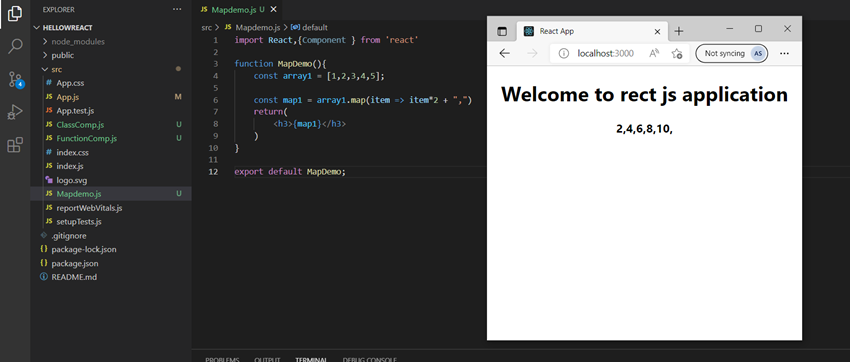Click line number 12 in editor gutter
The height and width of the screenshot is (362, 850).
[x=213, y=172]
